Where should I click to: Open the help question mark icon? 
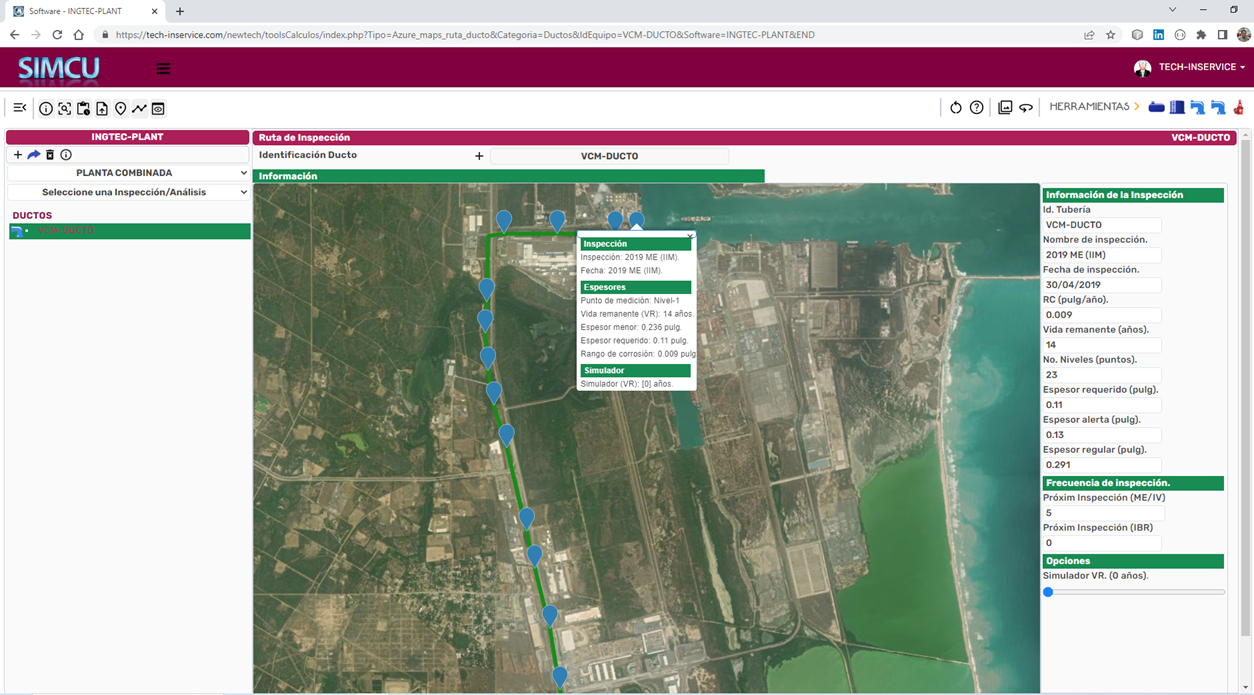coord(976,108)
